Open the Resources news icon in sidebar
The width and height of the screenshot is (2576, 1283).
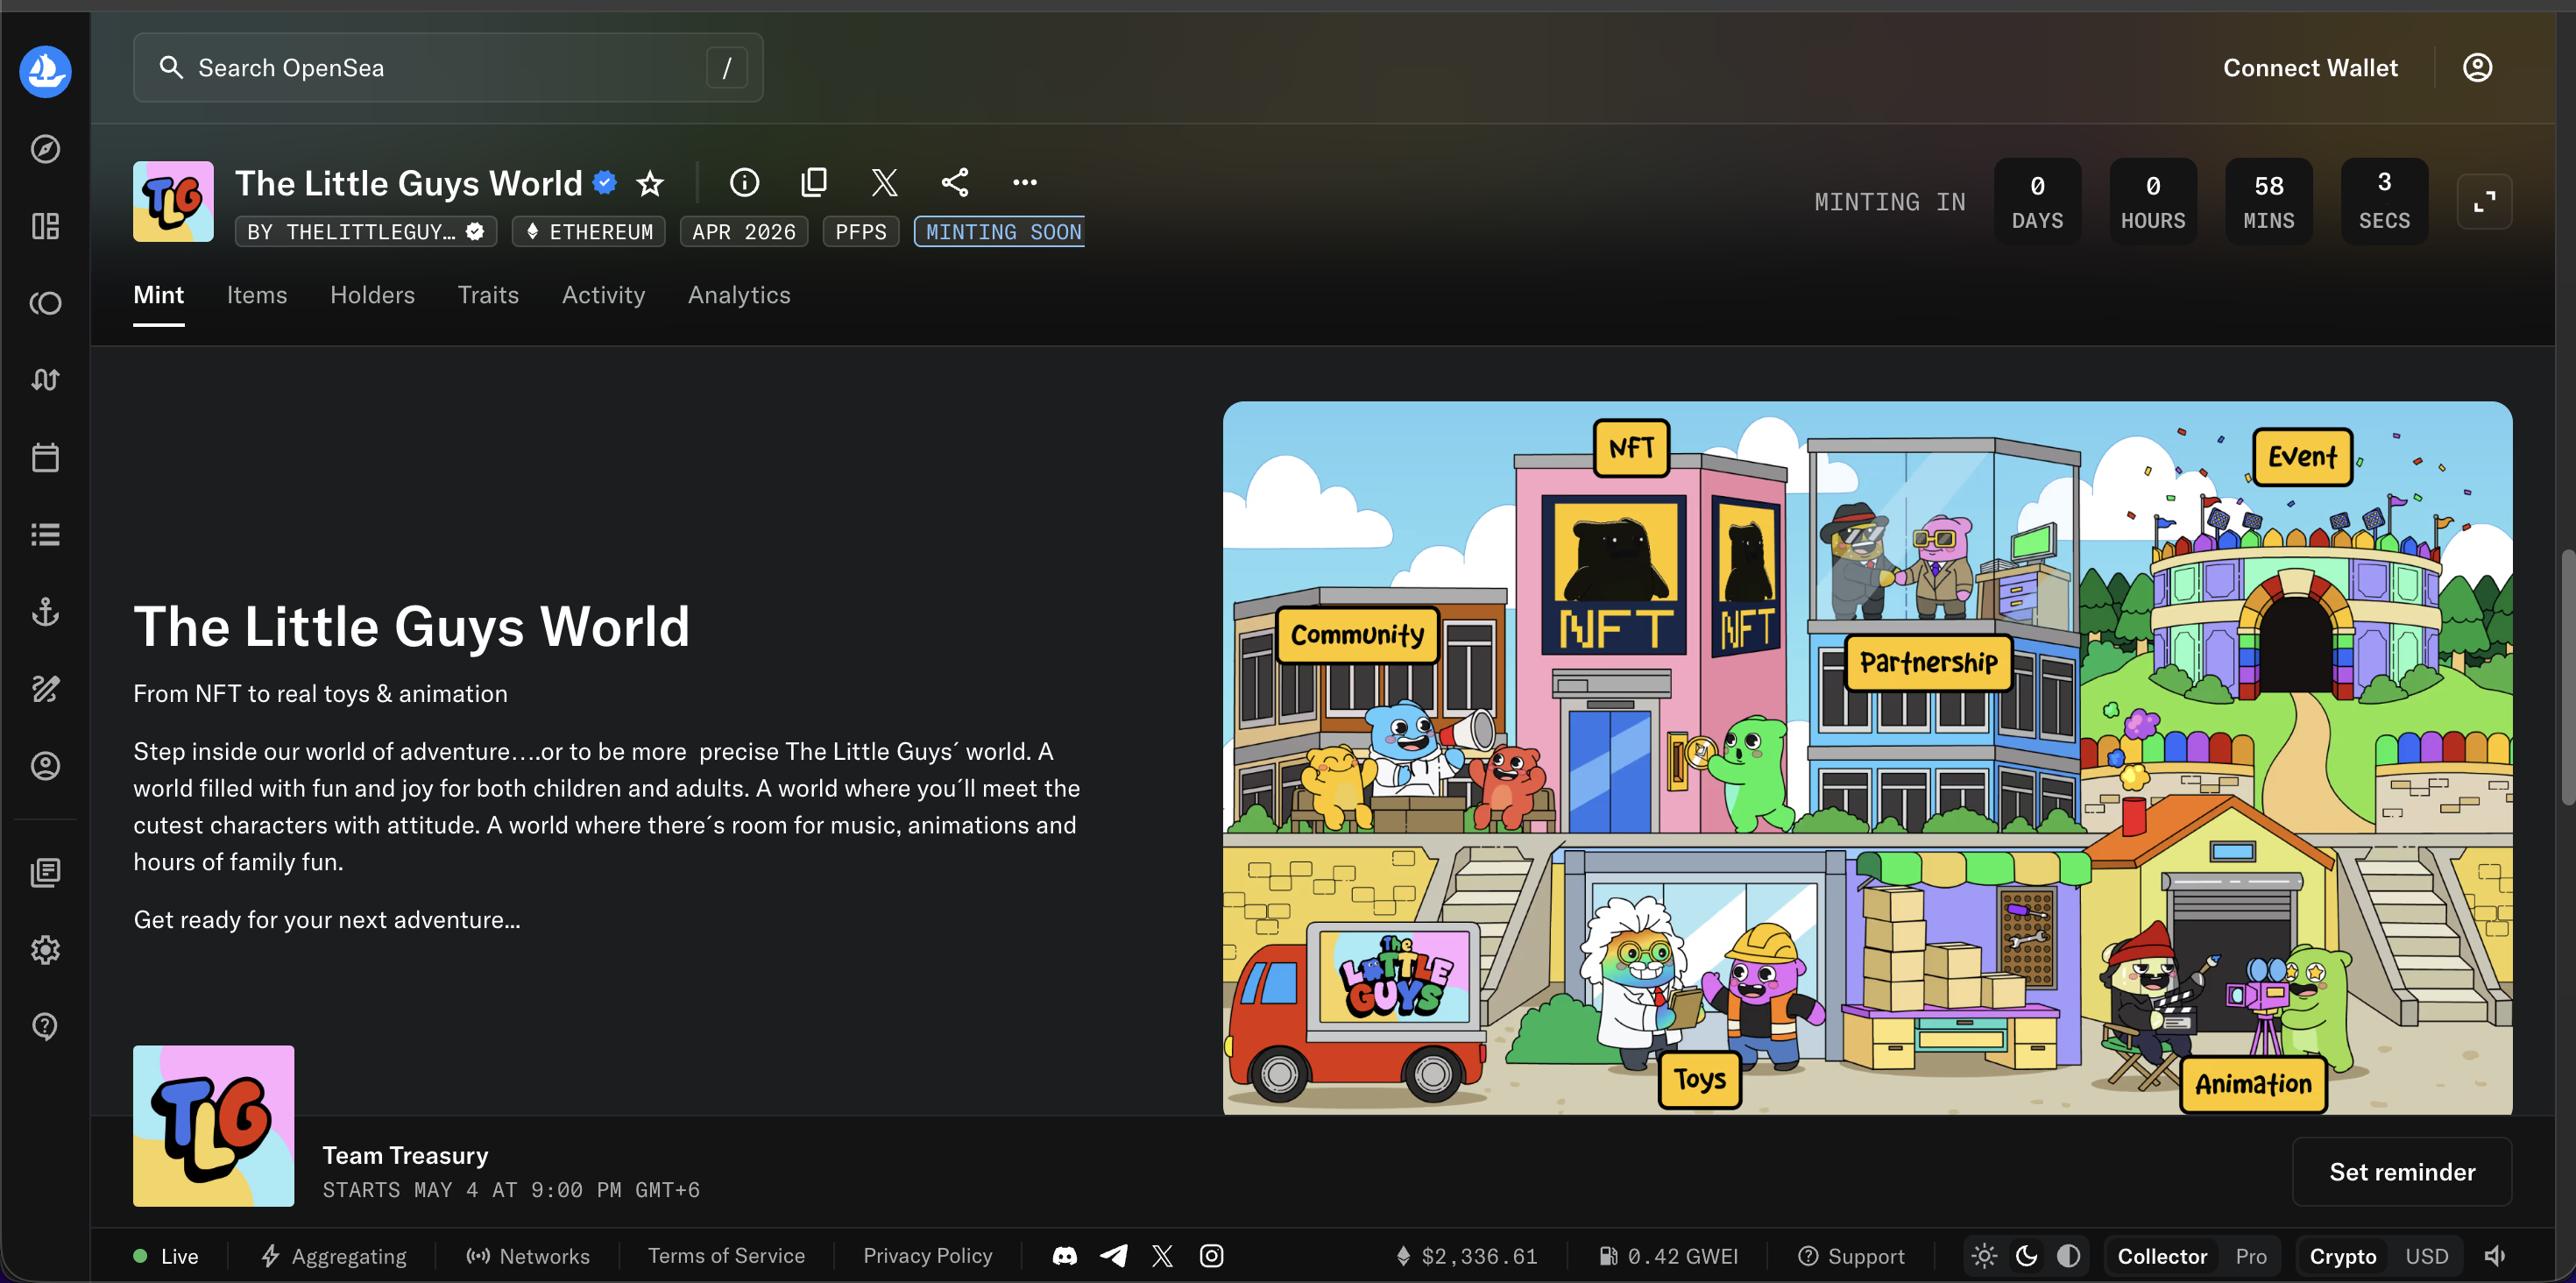coord(45,872)
